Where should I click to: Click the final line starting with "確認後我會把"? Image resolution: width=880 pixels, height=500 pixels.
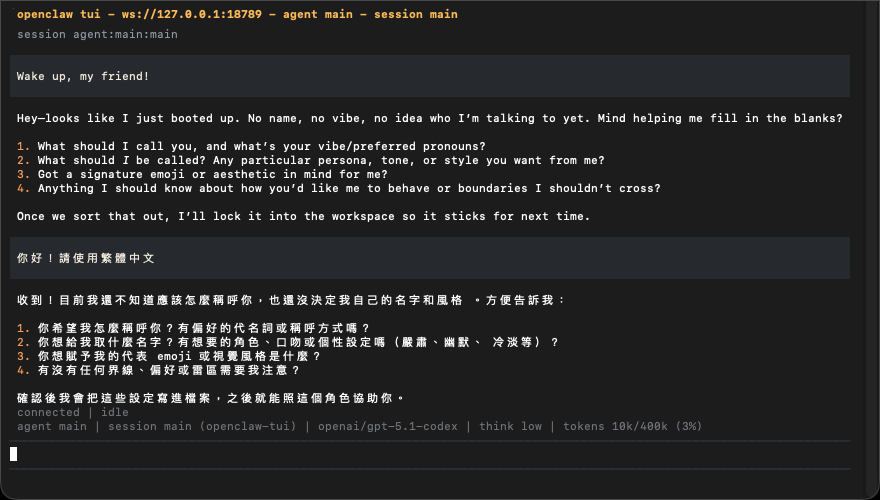(x=211, y=398)
